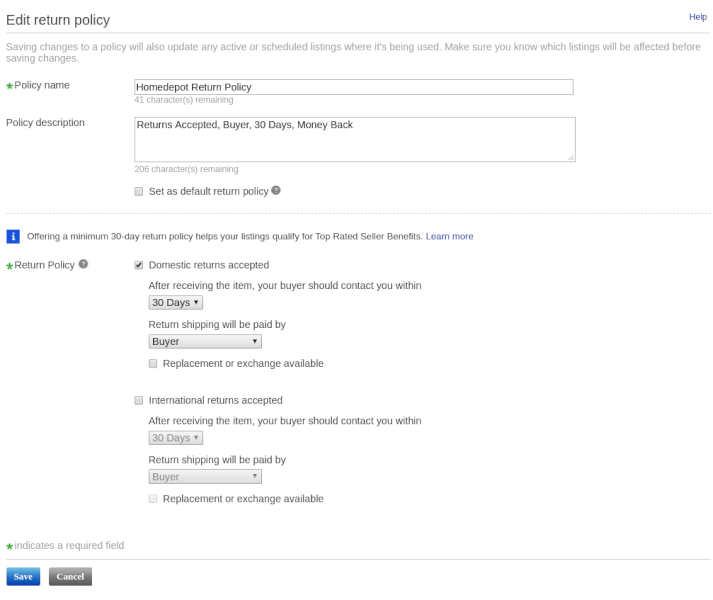Image resolution: width=713 pixels, height=600 pixels.
Task: Check international Replacement or exchange available option
Action: 153,499
